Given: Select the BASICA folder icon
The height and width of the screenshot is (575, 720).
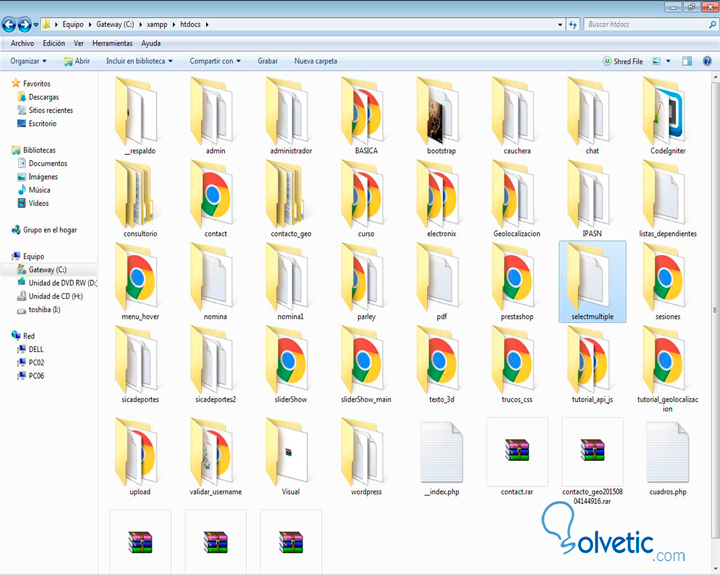Looking at the screenshot, I should (x=363, y=112).
